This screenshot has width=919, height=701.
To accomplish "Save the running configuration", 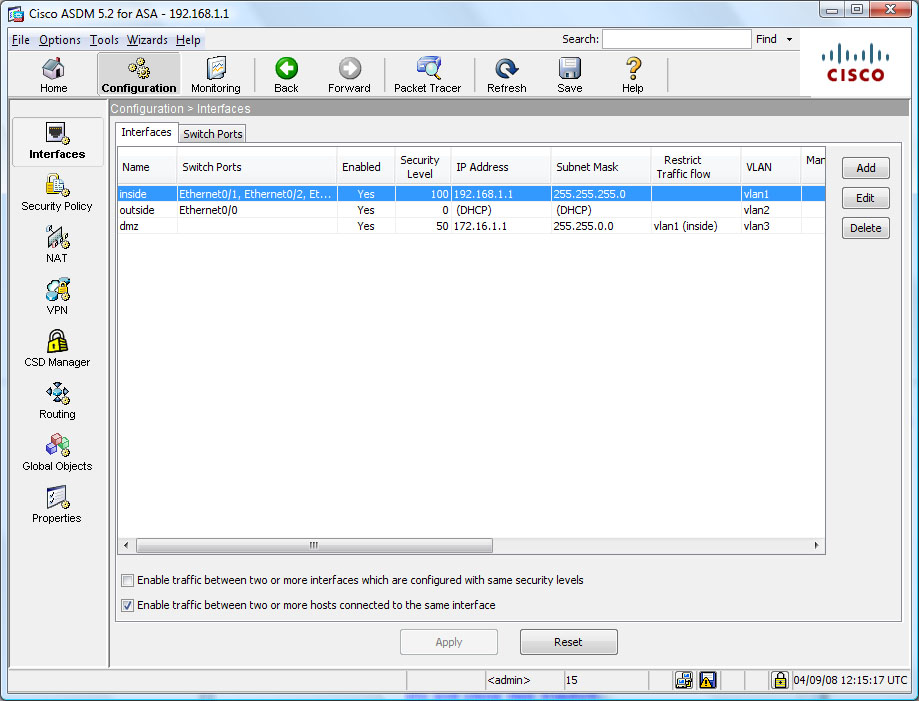I will (570, 75).
